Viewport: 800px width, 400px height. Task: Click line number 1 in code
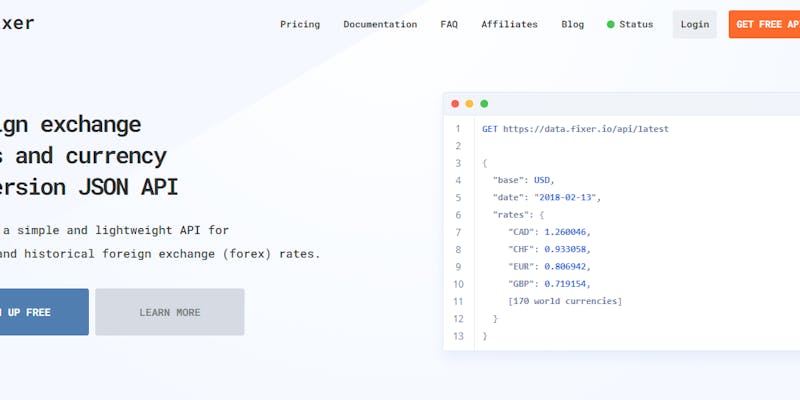pos(458,129)
